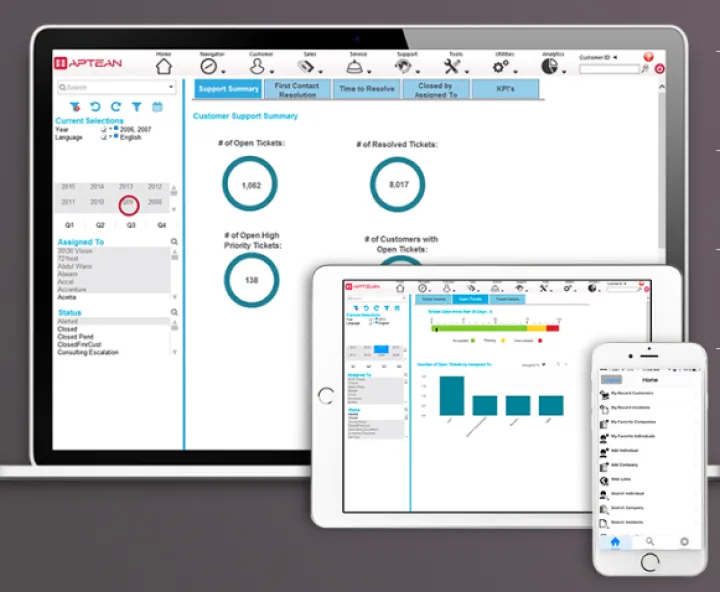Clear selections with the red filter icon

tap(74, 107)
